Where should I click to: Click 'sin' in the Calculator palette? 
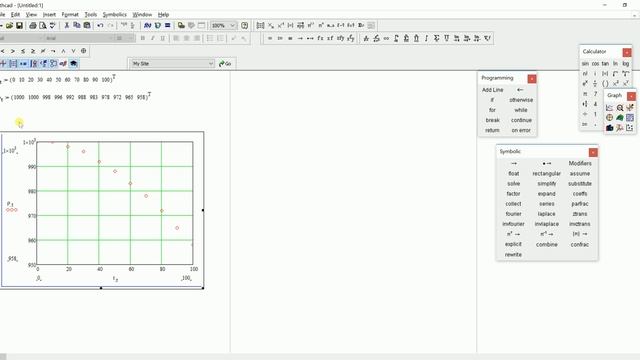click(x=585, y=64)
